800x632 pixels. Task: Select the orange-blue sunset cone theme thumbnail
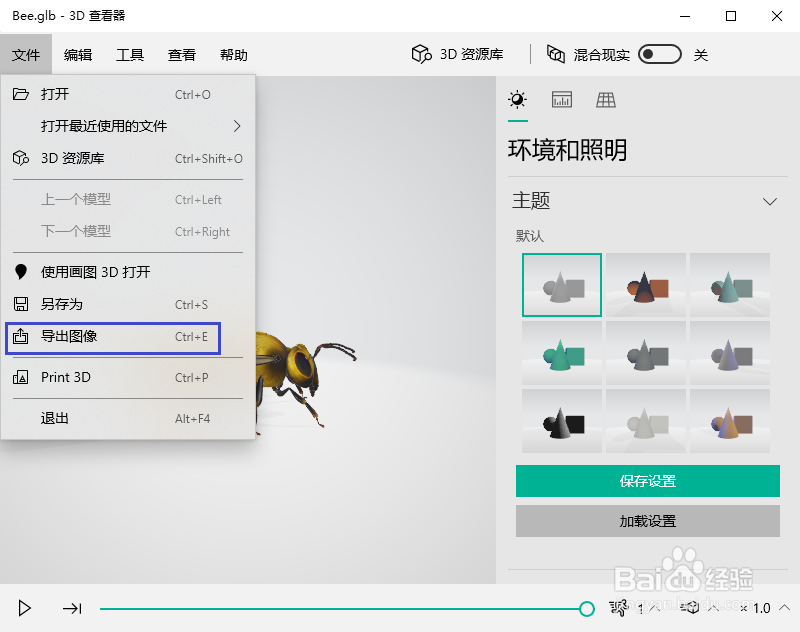pos(730,421)
